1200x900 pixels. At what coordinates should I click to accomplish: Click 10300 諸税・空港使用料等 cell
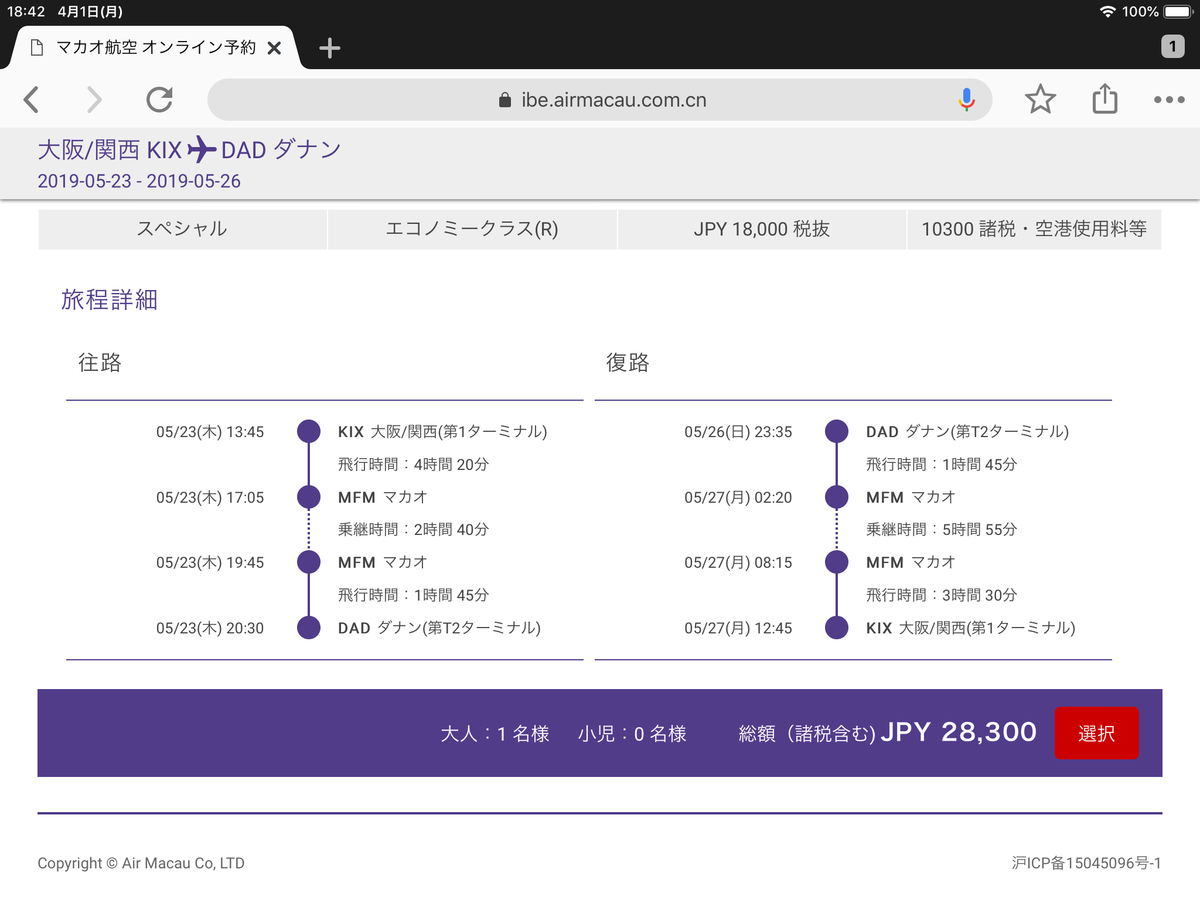(1034, 229)
